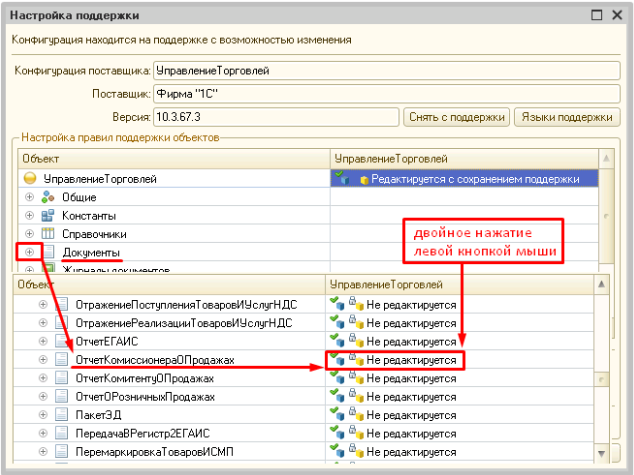Expand ОтражениеРеализацииТоваровИУслугНДС node
Viewport: 634px width, 475px height.
click(43, 323)
